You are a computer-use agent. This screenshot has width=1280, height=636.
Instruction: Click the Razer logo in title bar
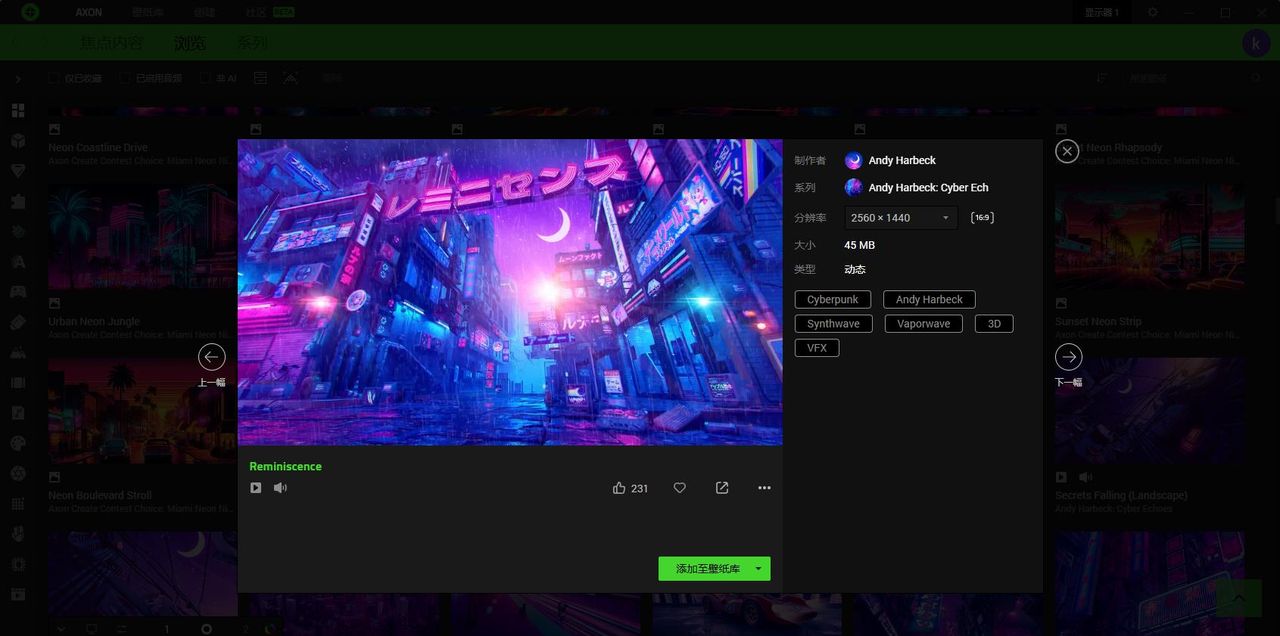click(31, 13)
